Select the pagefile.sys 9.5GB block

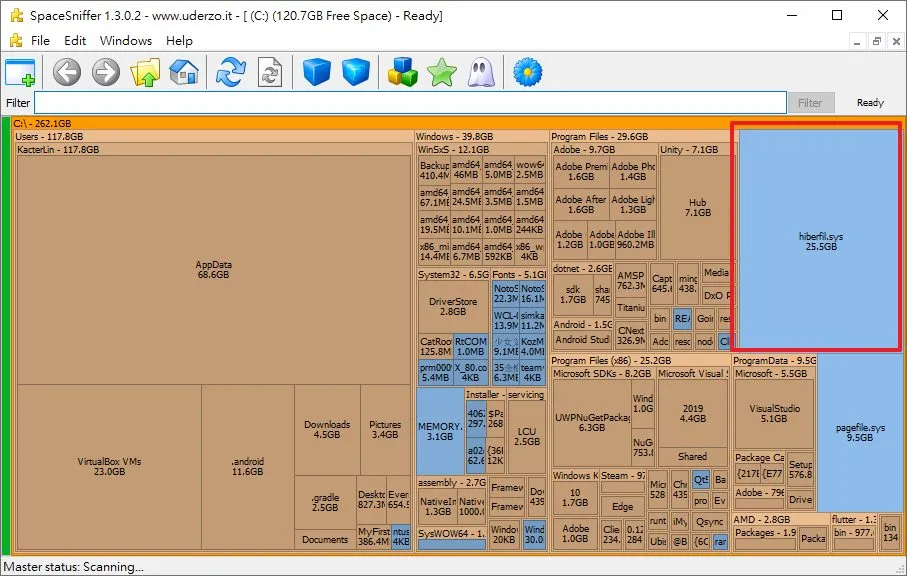tap(860, 433)
